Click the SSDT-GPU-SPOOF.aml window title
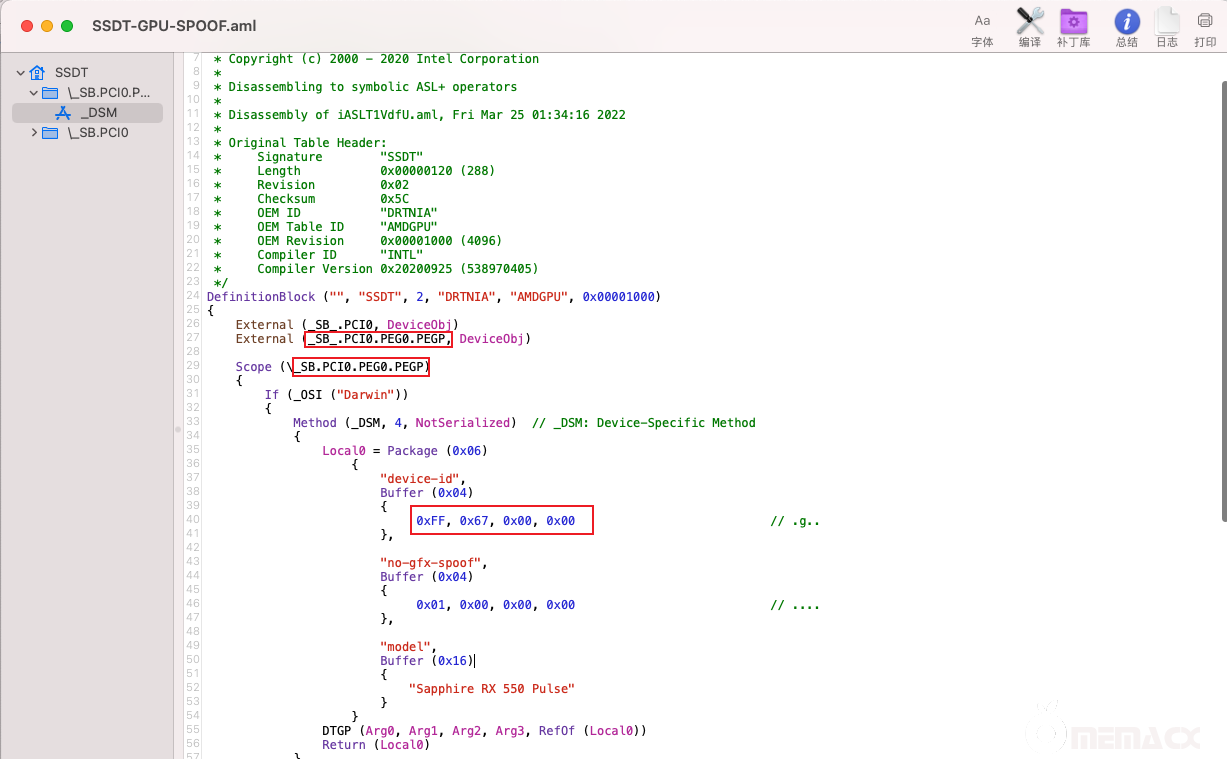 pyautogui.click(x=174, y=25)
